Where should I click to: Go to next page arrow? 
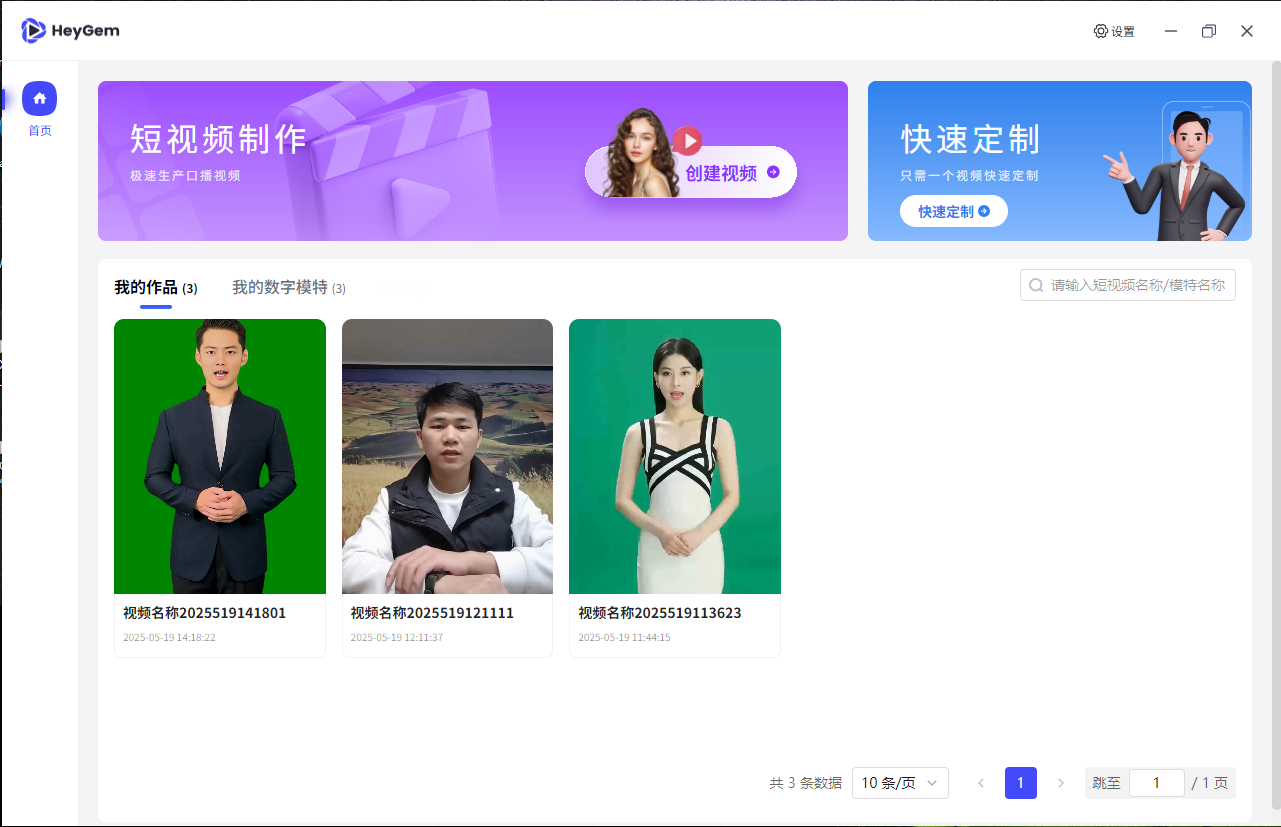click(x=1061, y=783)
